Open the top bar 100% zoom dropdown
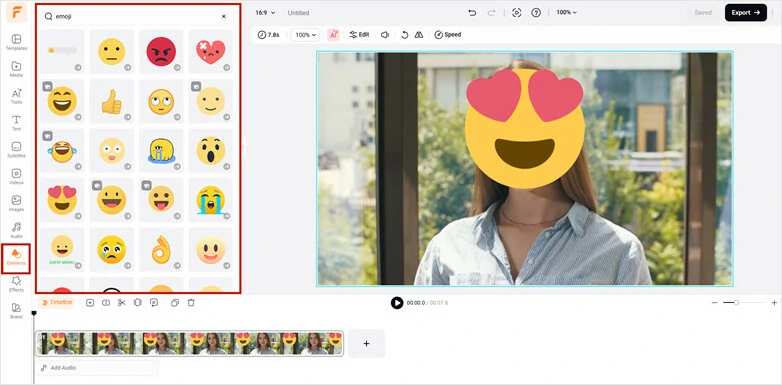 (x=567, y=12)
